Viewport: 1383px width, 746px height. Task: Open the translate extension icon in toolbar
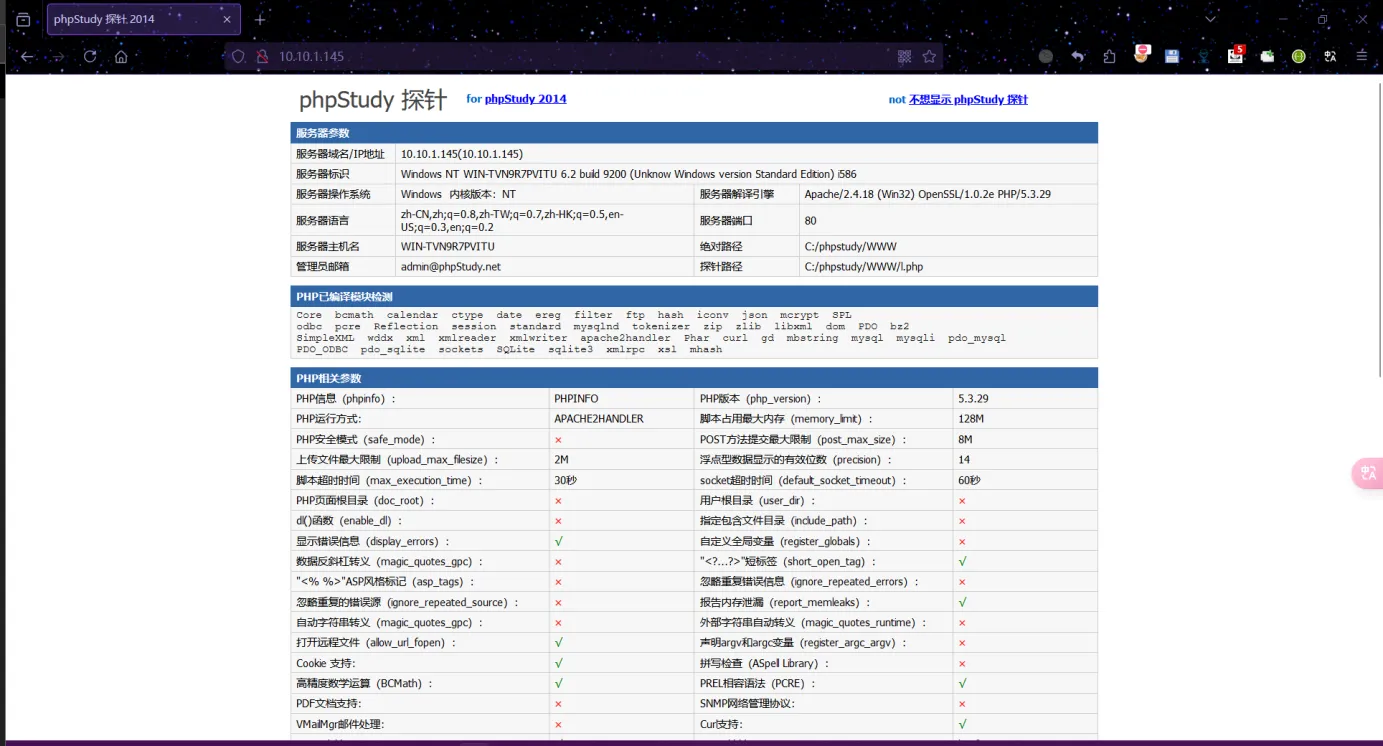1330,57
